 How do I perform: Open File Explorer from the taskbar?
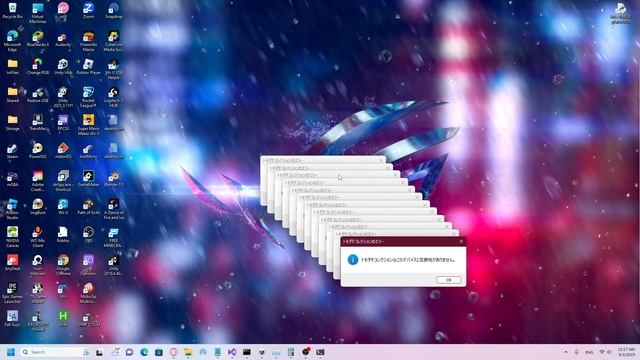(188, 352)
